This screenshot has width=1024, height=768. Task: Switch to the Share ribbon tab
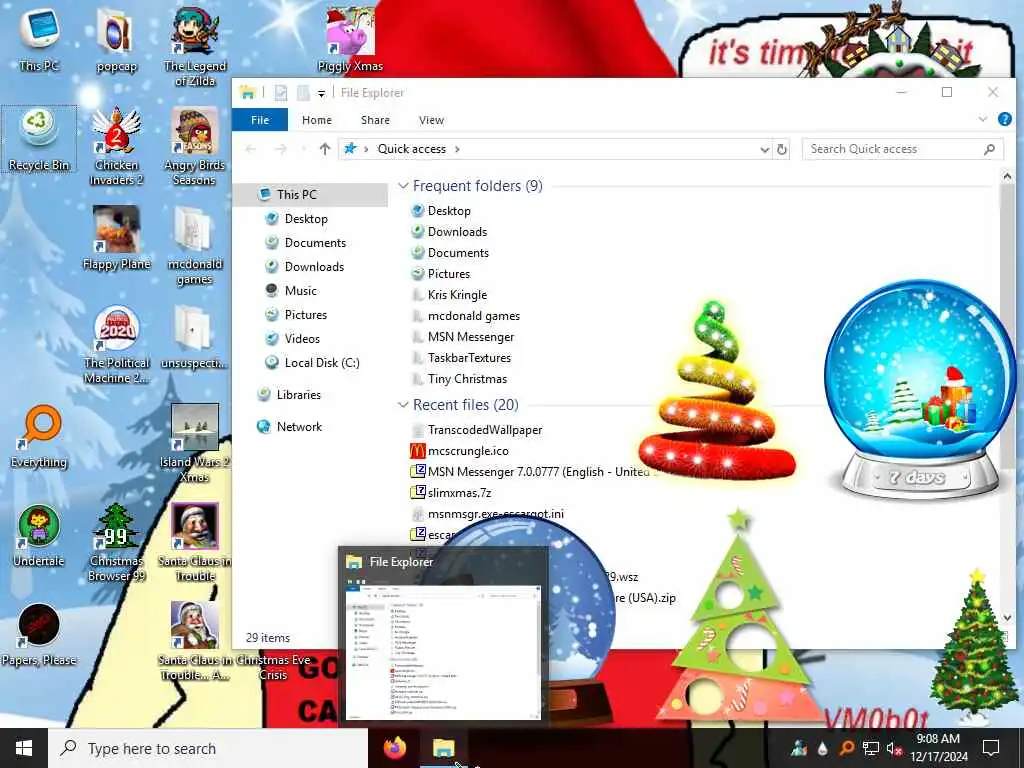click(376, 120)
